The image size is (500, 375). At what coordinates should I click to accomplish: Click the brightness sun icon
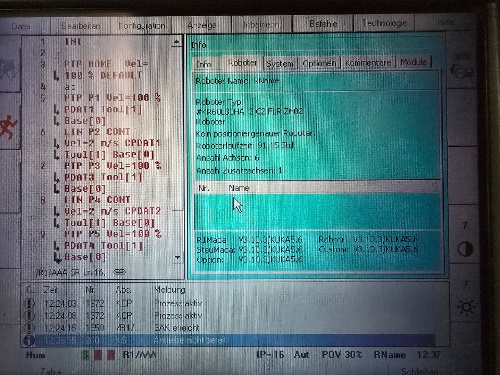click(466, 307)
